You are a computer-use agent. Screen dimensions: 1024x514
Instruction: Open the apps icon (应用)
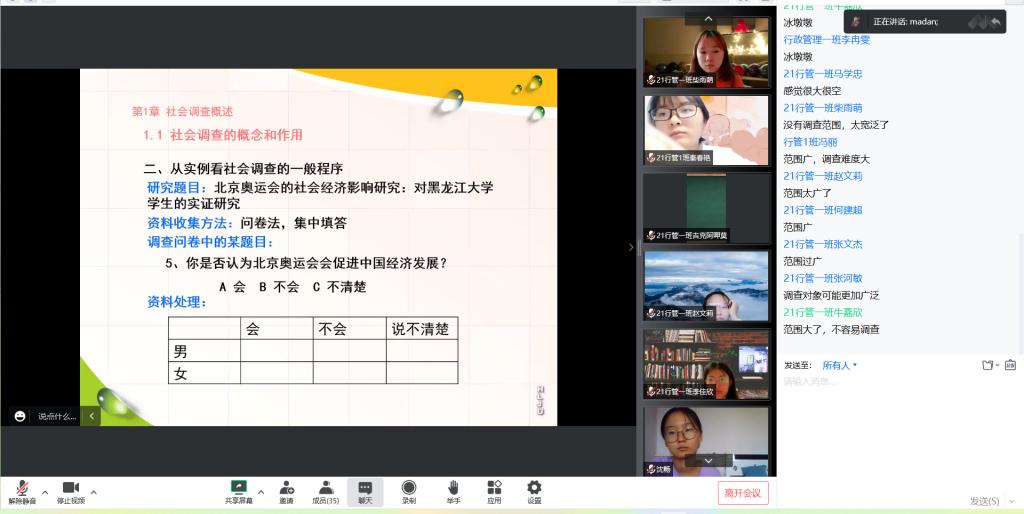tap(494, 489)
